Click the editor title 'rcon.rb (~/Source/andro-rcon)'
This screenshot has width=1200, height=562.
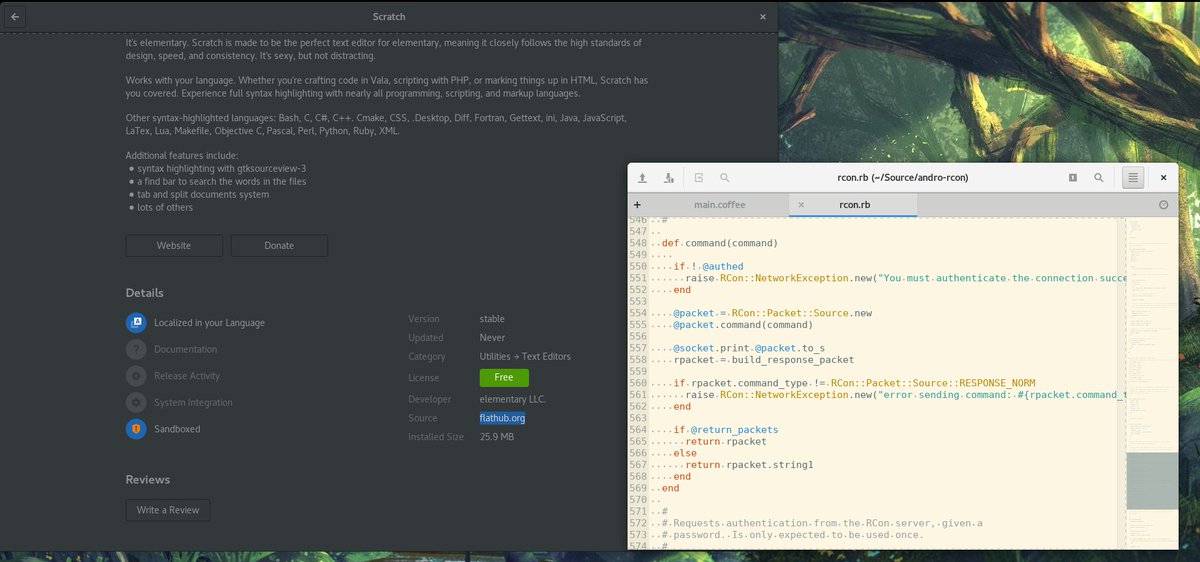[x=902, y=177]
